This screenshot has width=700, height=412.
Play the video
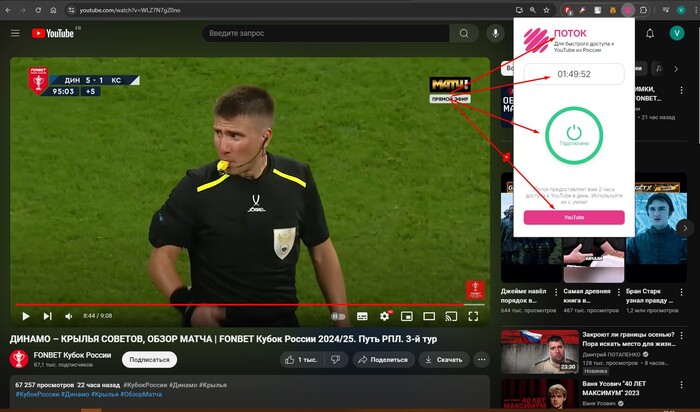coord(26,316)
